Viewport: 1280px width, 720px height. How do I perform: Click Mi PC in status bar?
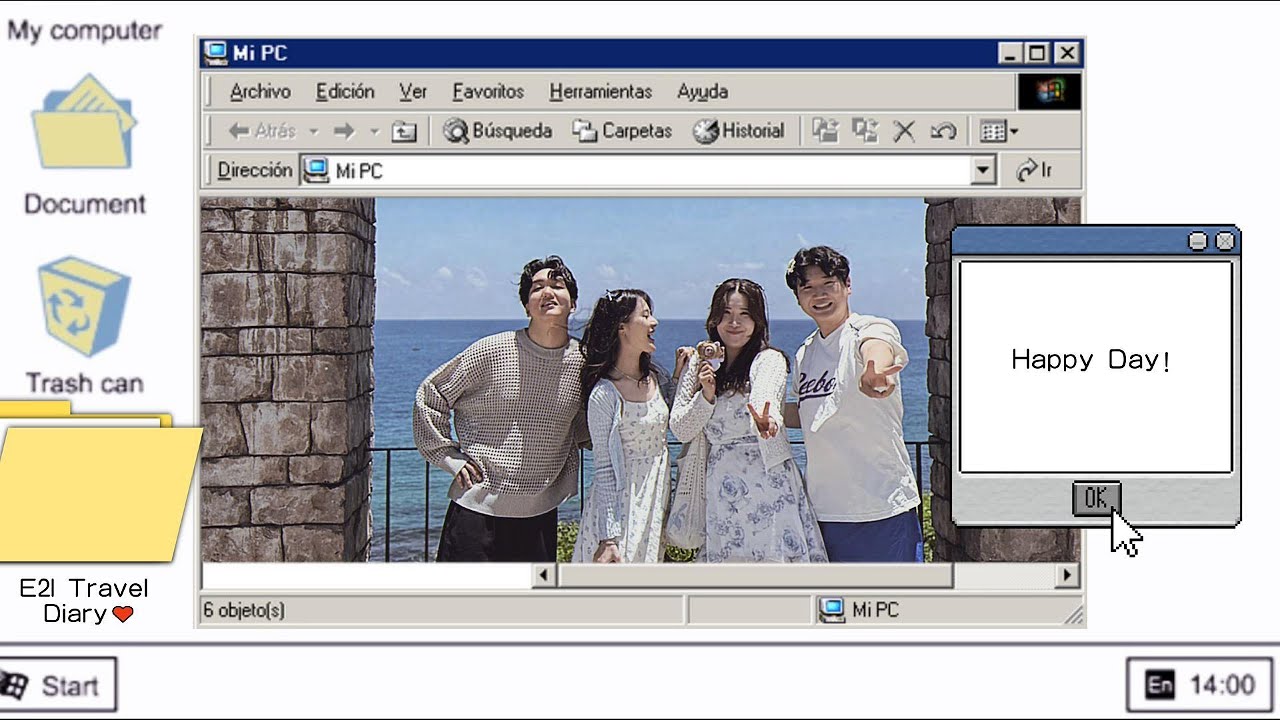click(x=859, y=610)
